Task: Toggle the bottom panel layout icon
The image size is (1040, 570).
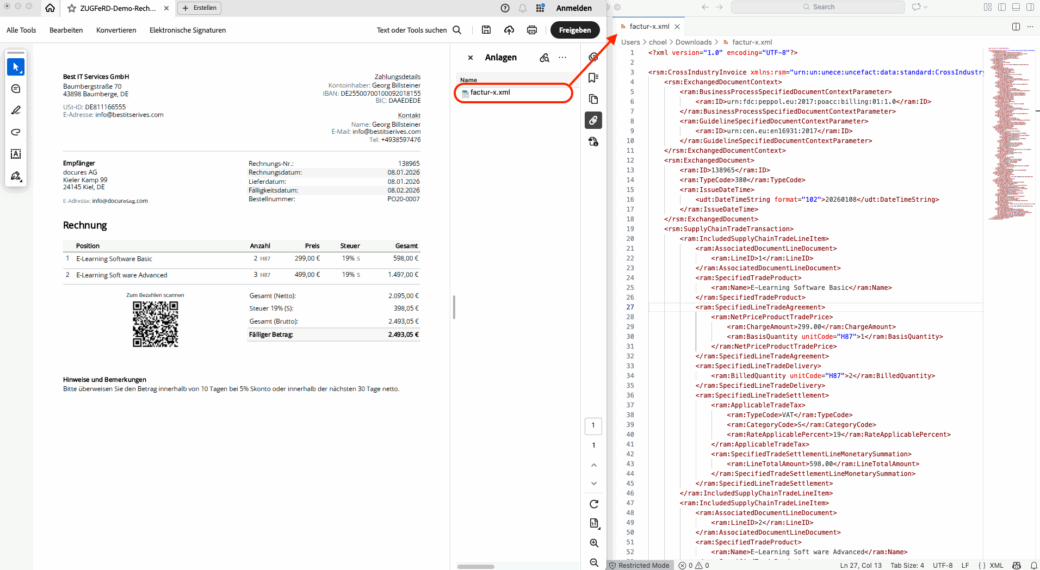Action: point(1015,7)
